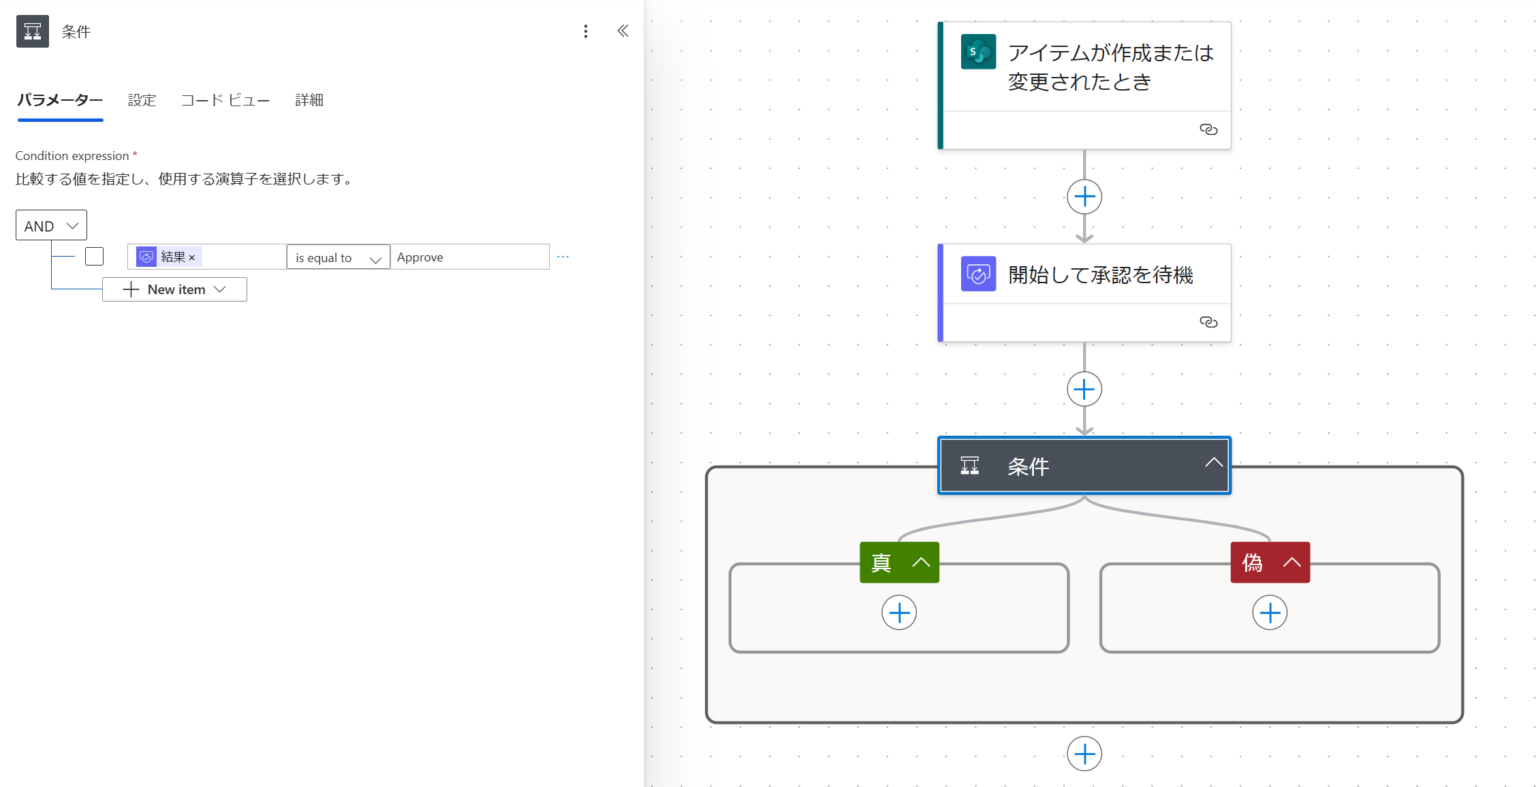Image resolution: width=1536 pixels, height=787 pixels.
Task: Switch to the 設定 tab
Action: [142, 100]
